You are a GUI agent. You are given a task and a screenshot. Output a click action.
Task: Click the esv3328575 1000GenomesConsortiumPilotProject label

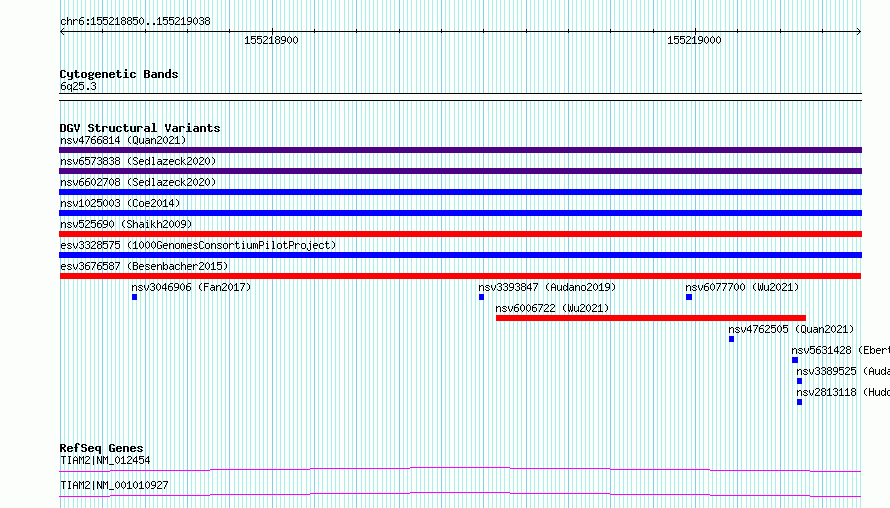click(198, 245)
